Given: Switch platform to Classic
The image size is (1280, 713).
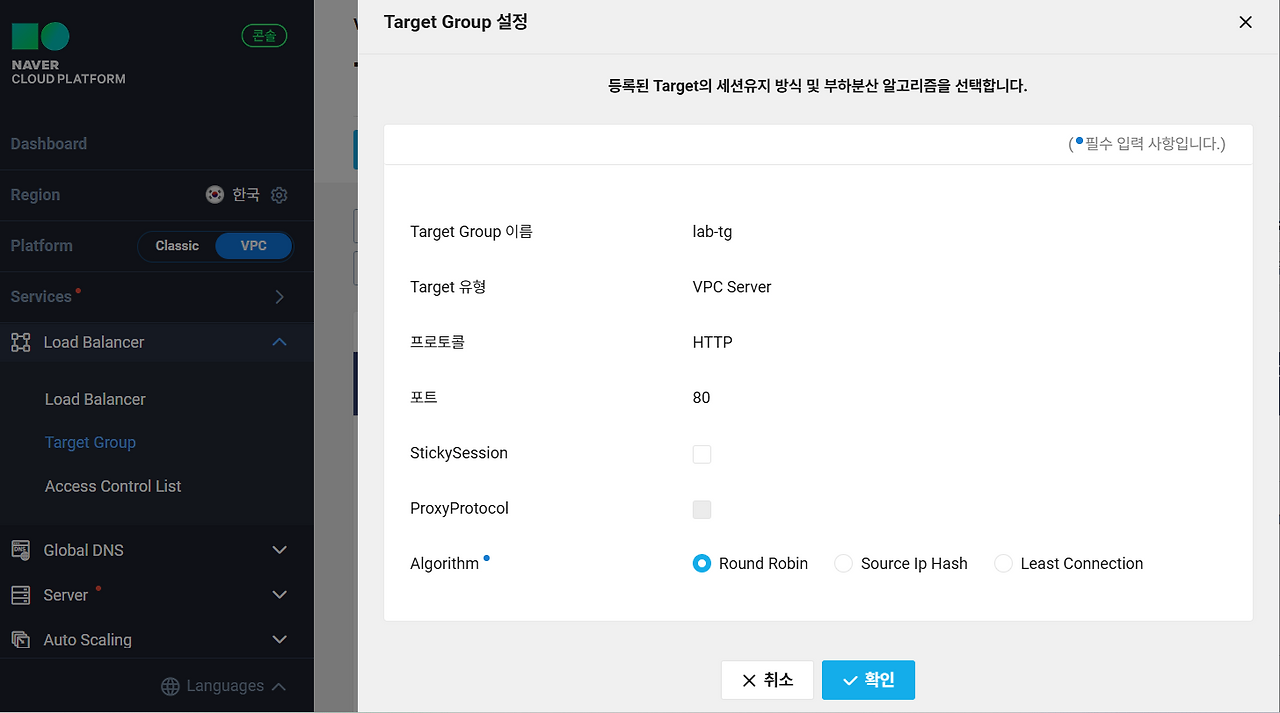Looking at the screenshot, I should click(x=177, y=246).
